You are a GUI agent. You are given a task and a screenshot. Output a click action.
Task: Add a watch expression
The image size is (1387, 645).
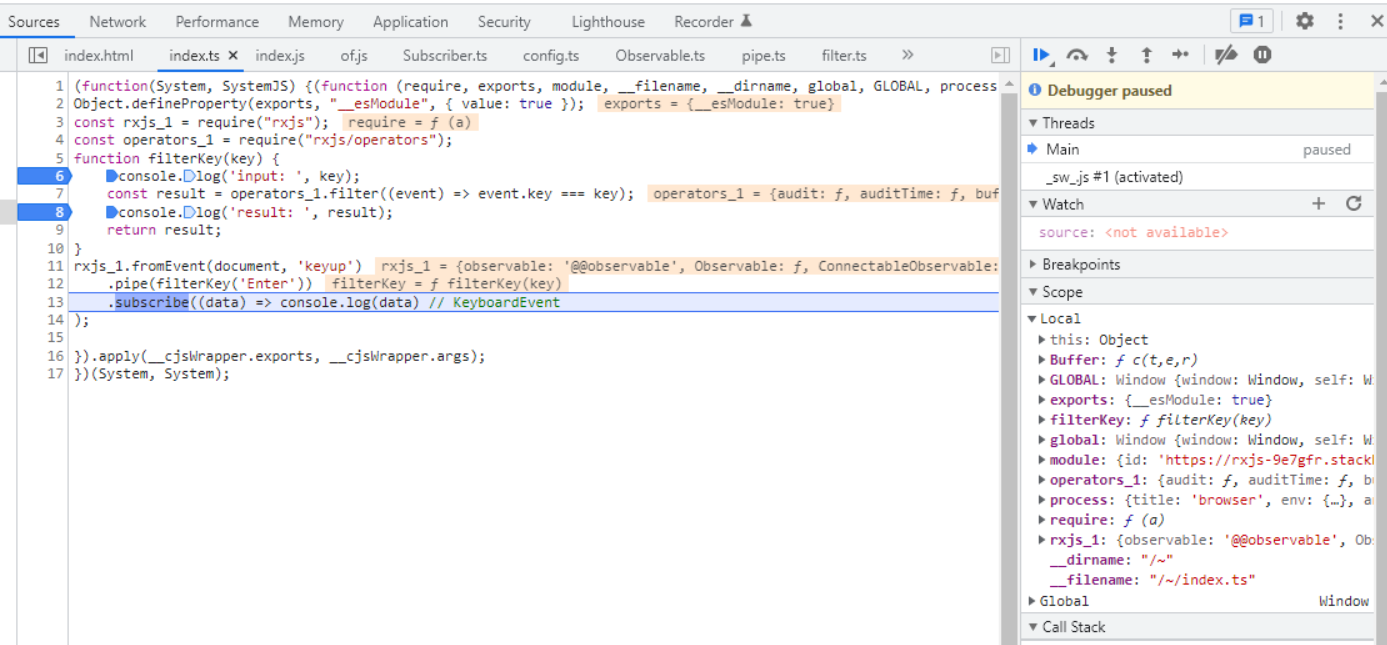pyautogui.click(x=1318, y=204)
